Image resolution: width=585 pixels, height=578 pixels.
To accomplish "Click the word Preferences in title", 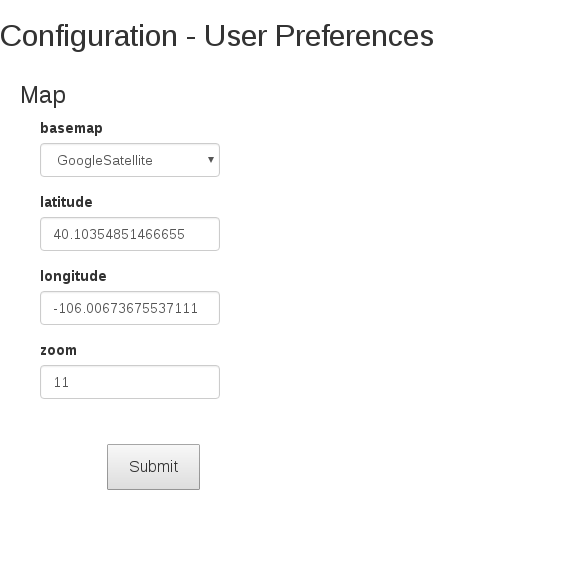I will [x=354, y=36].
